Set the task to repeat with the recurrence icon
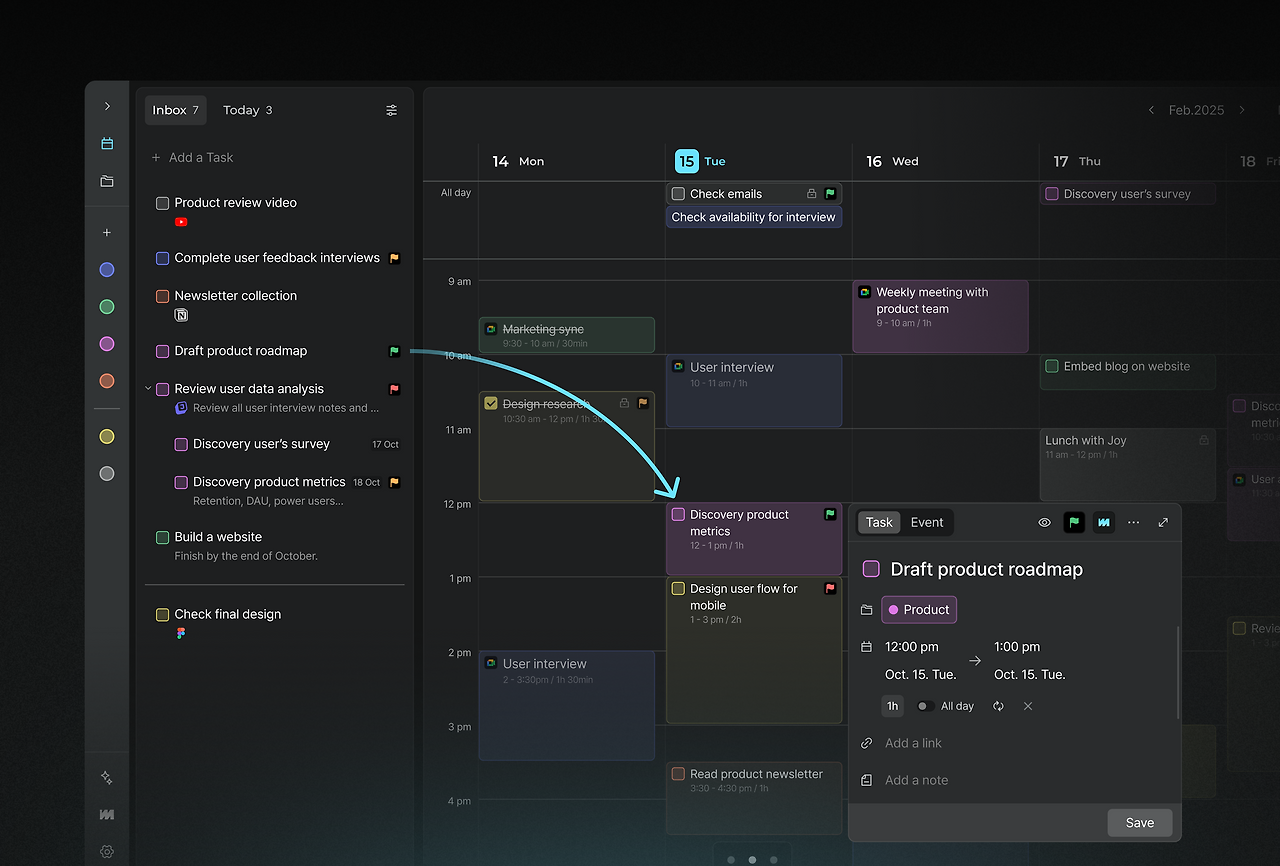The image size is (1280, 866). [998, 706]
